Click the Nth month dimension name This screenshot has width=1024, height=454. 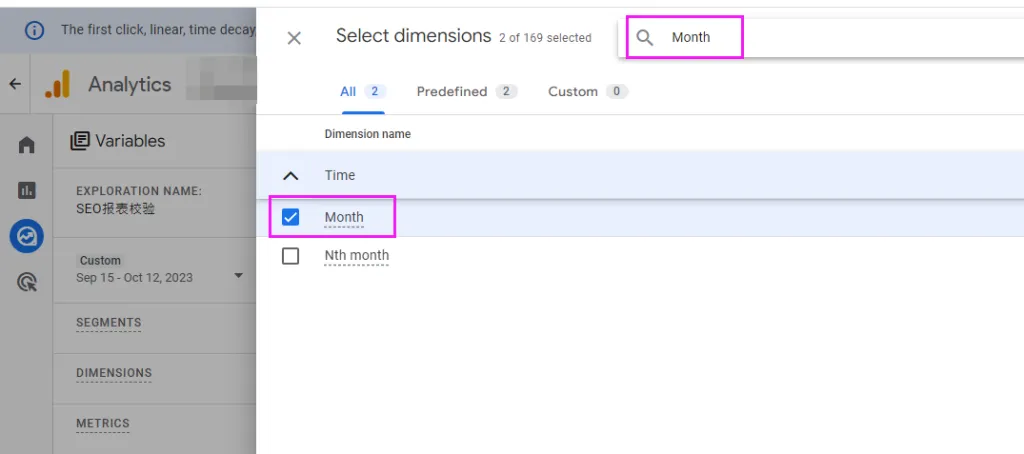[x=357, y=255]
